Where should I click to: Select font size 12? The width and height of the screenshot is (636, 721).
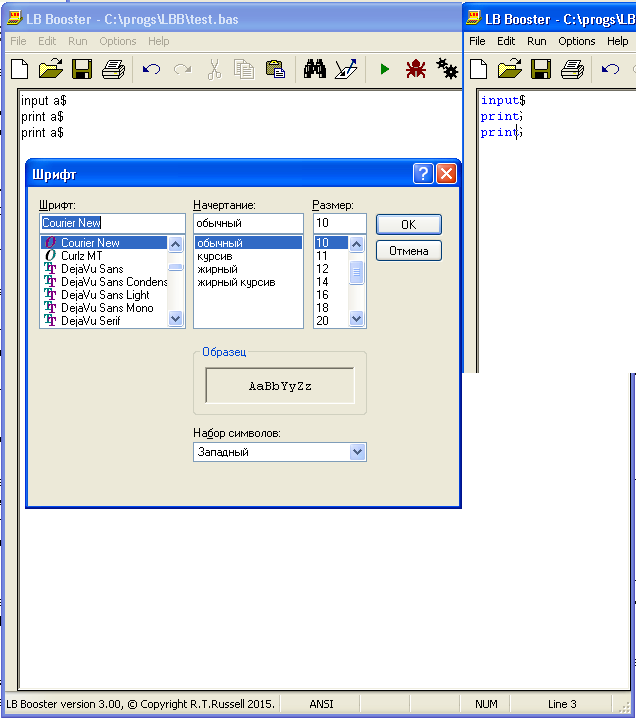point(331,269)
